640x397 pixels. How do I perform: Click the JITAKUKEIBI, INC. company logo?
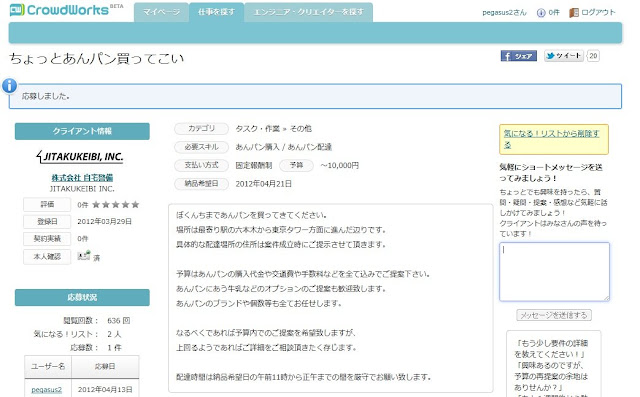[x=80, y=157]
